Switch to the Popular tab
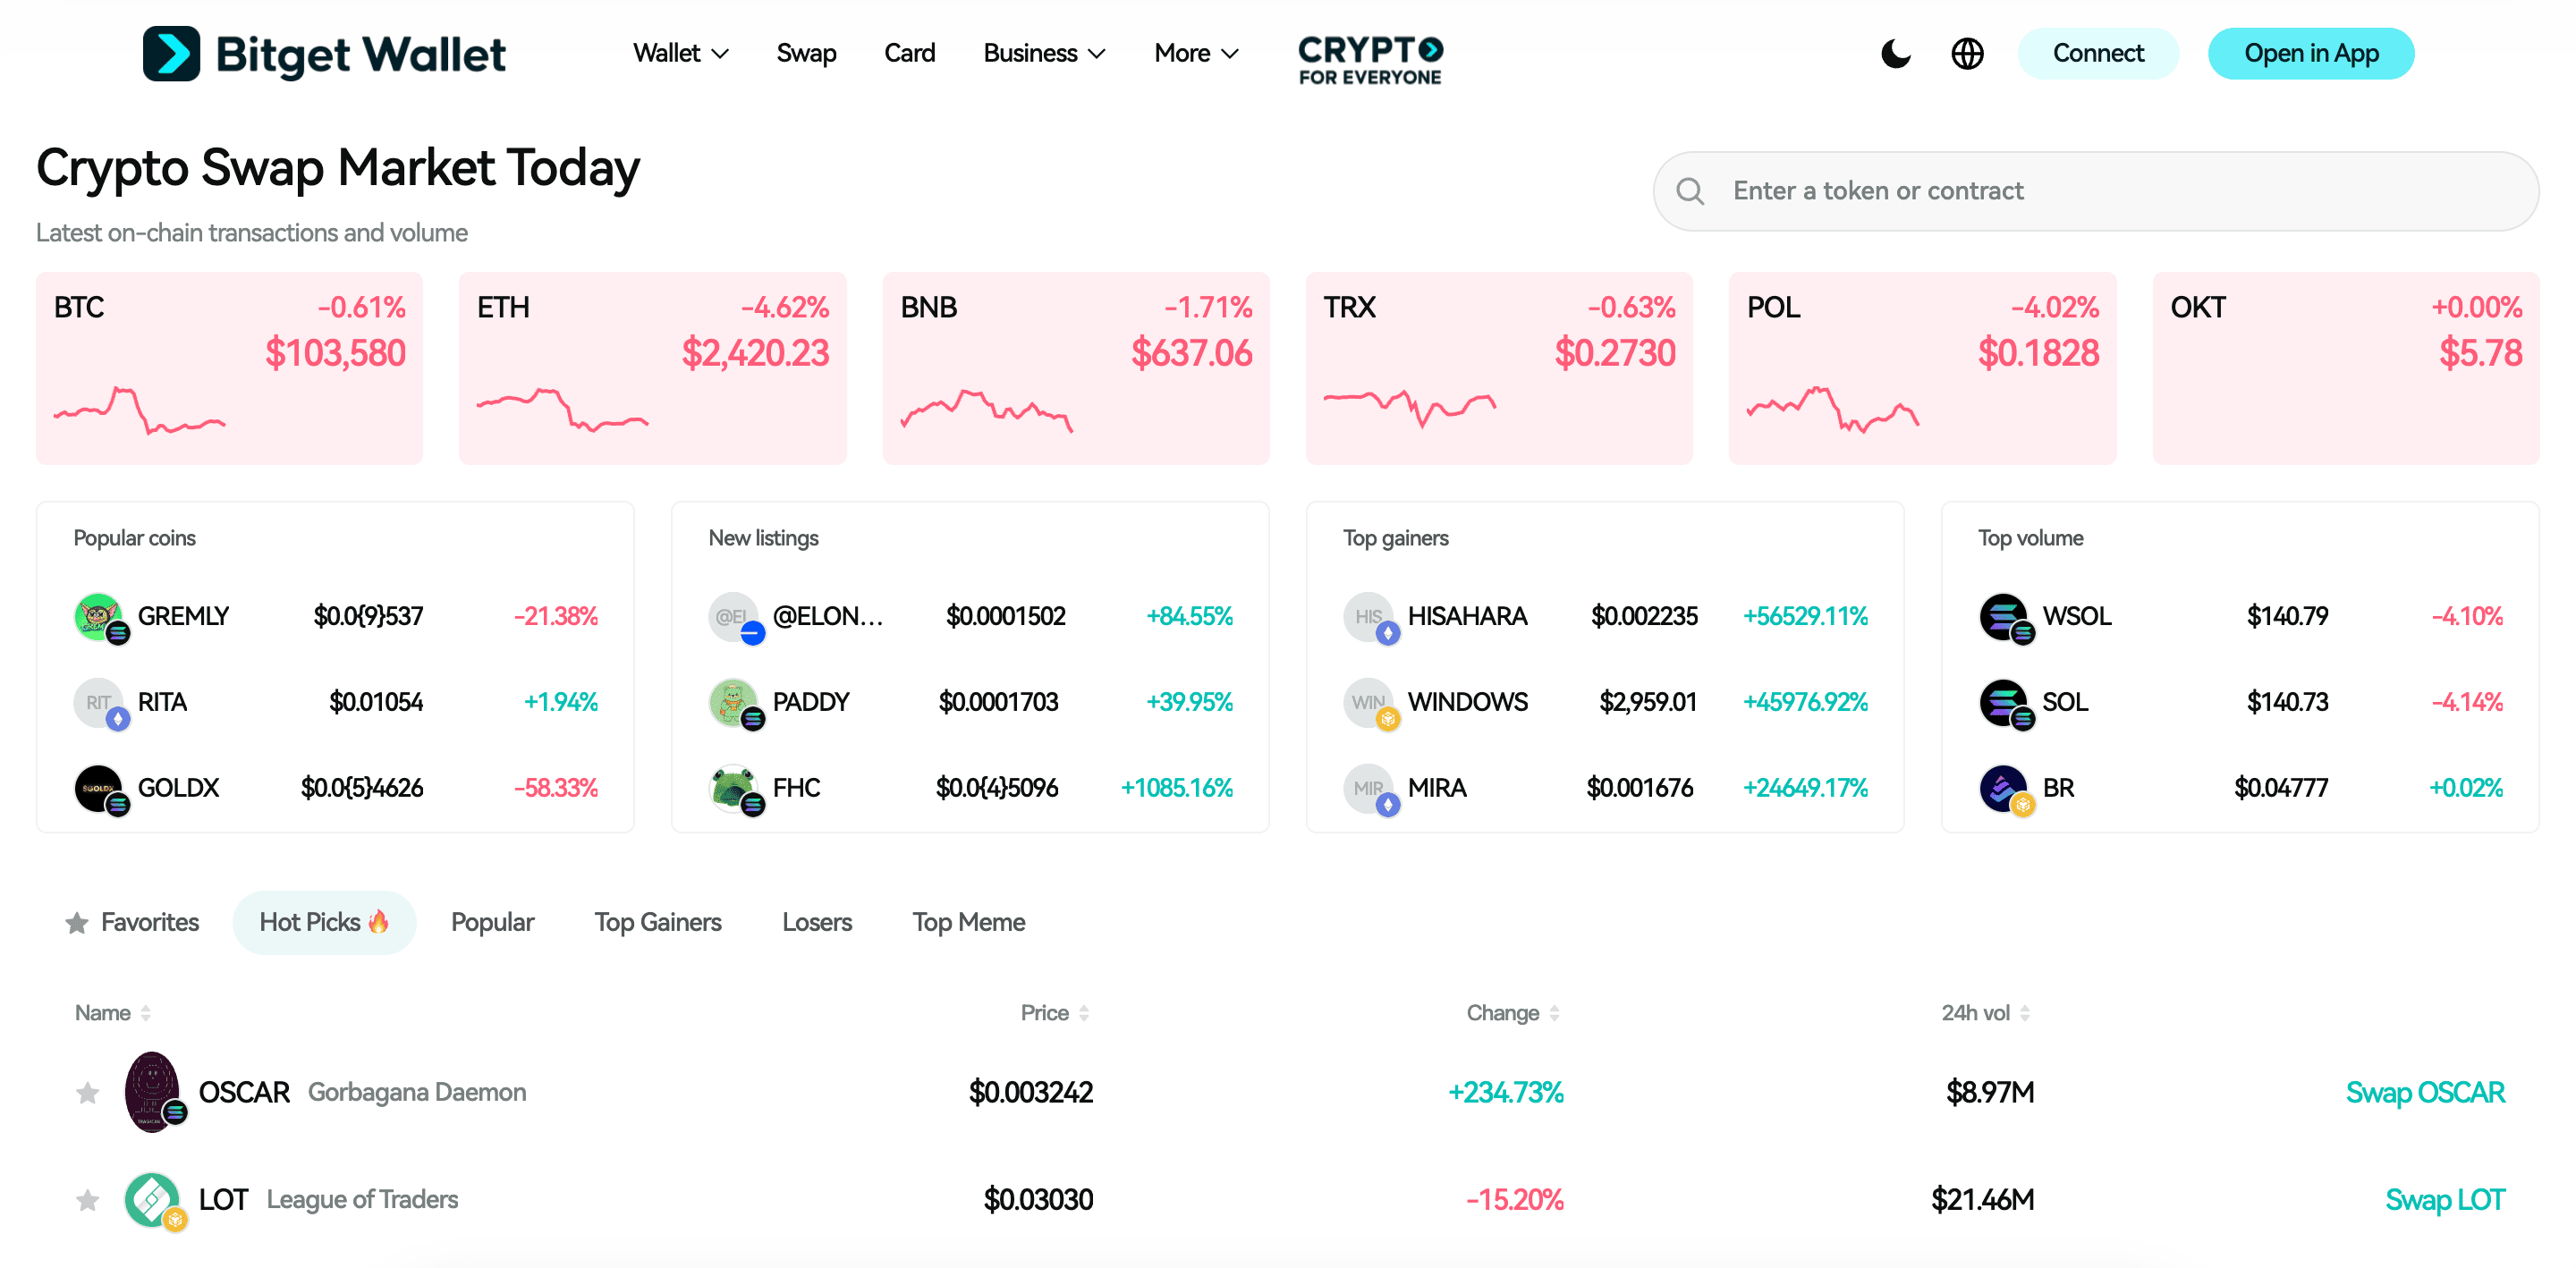 pos(492,922)
